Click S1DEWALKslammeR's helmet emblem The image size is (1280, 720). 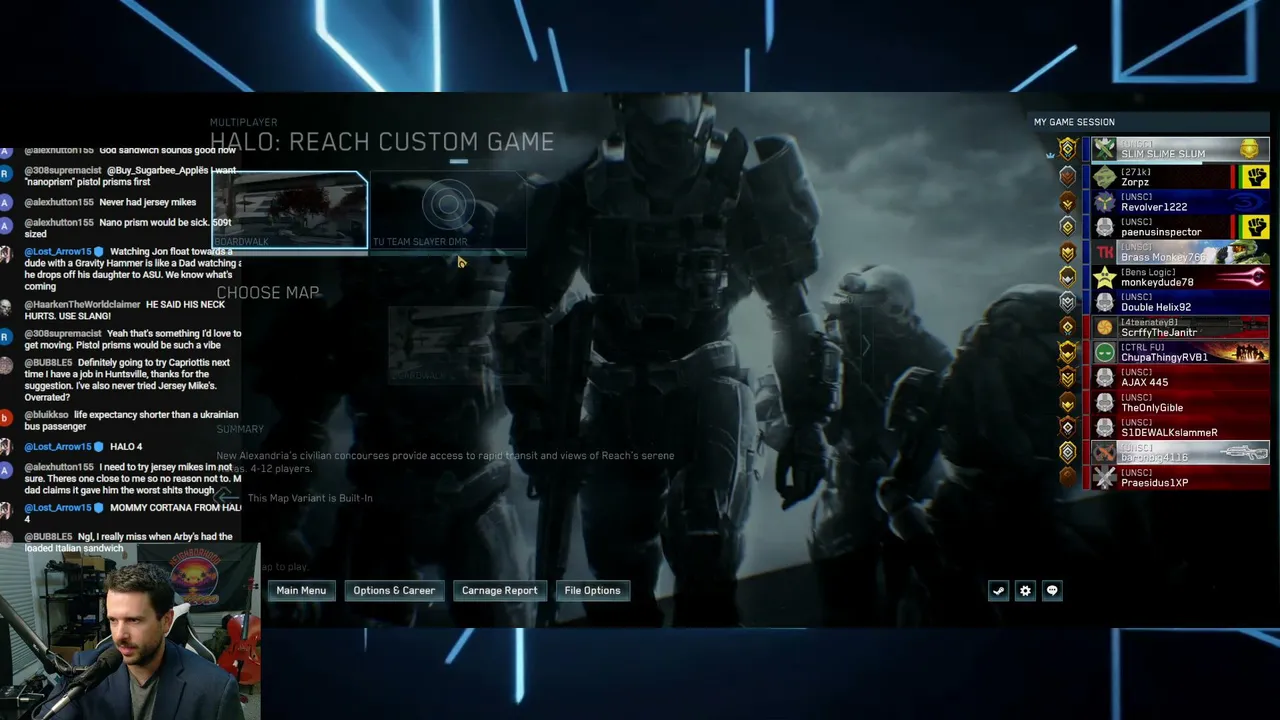pyautogui.click(x=1104, y=427)
